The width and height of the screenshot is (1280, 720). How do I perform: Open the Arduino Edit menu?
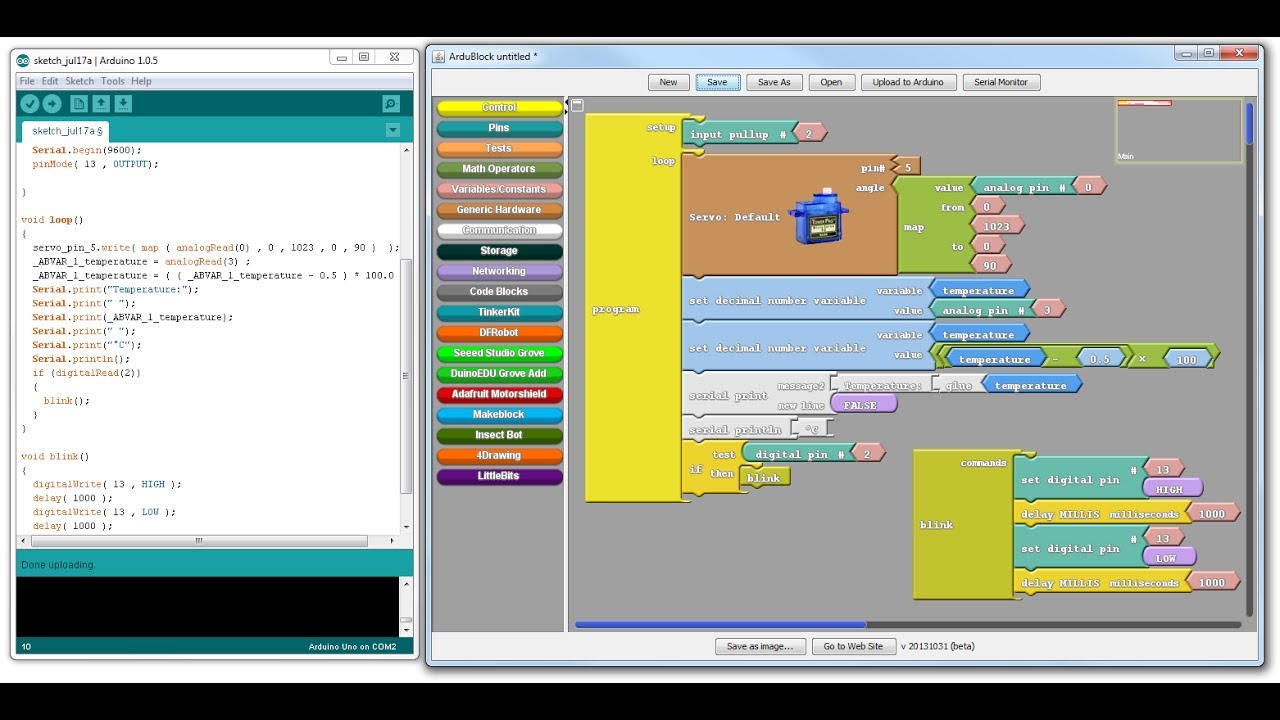coord(50,81)
